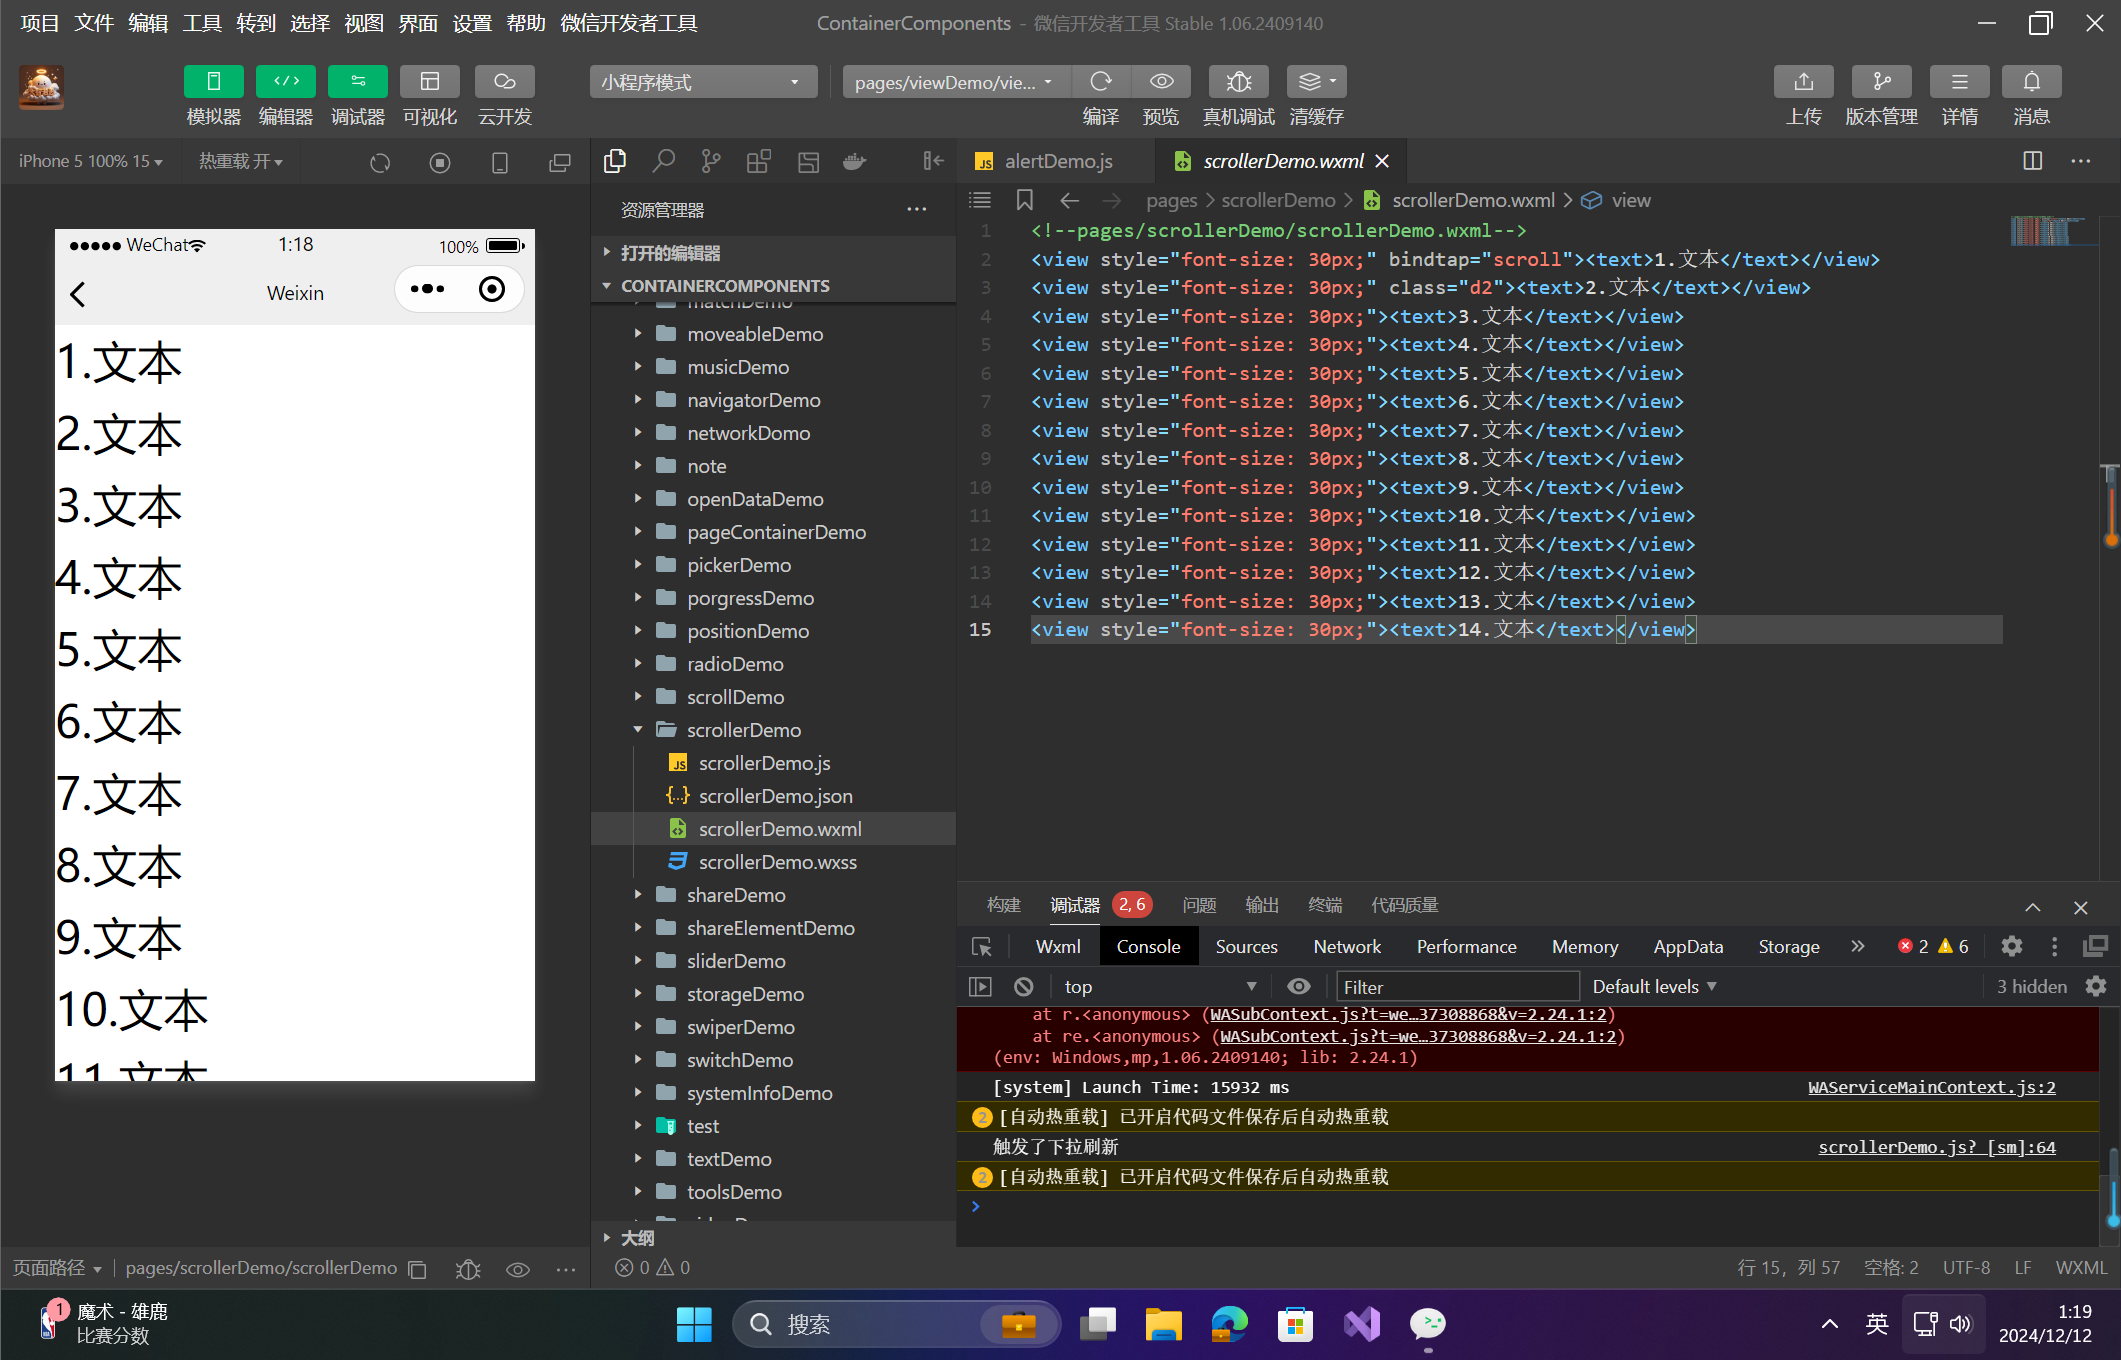Click the real device debug (真机调试) bug icon
This screenshot has height=1360, width=2121.
(1238, 82)
